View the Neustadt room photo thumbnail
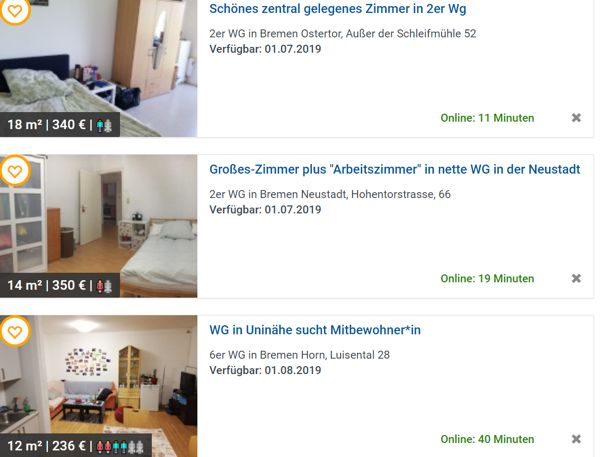Screen dimensions: 602x457 [99, 226]
